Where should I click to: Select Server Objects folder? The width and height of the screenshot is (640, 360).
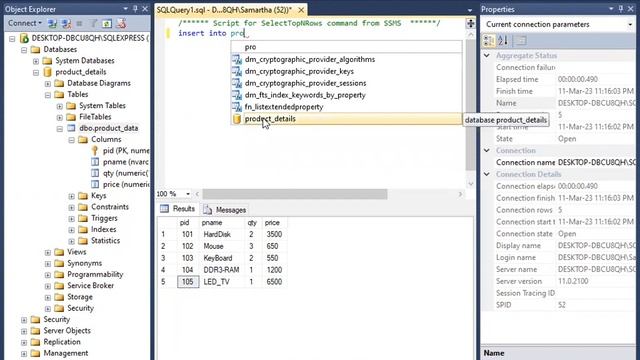(67, 331)
